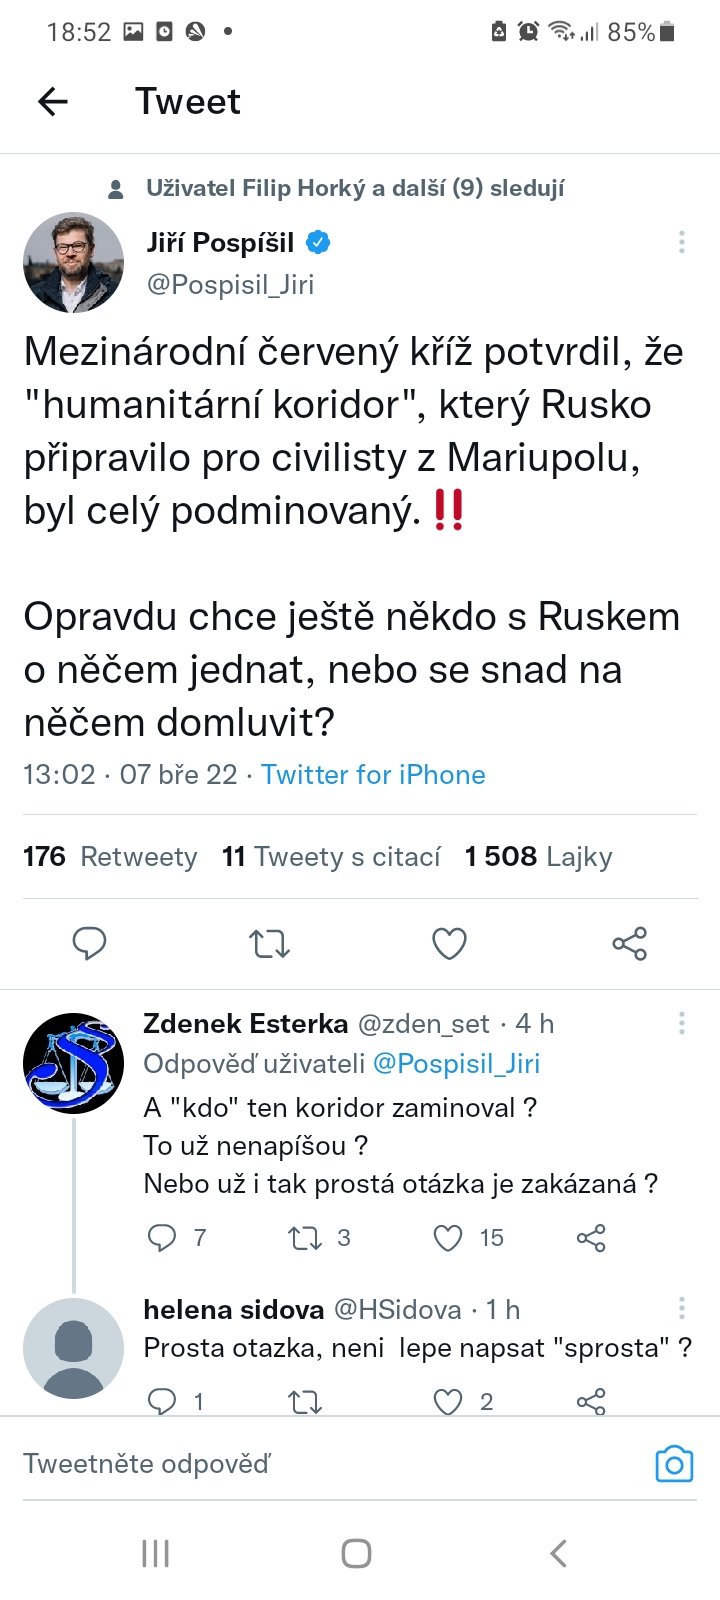
Task: Open camera icon to attach a photo
Action: [x=673, y=1464]
